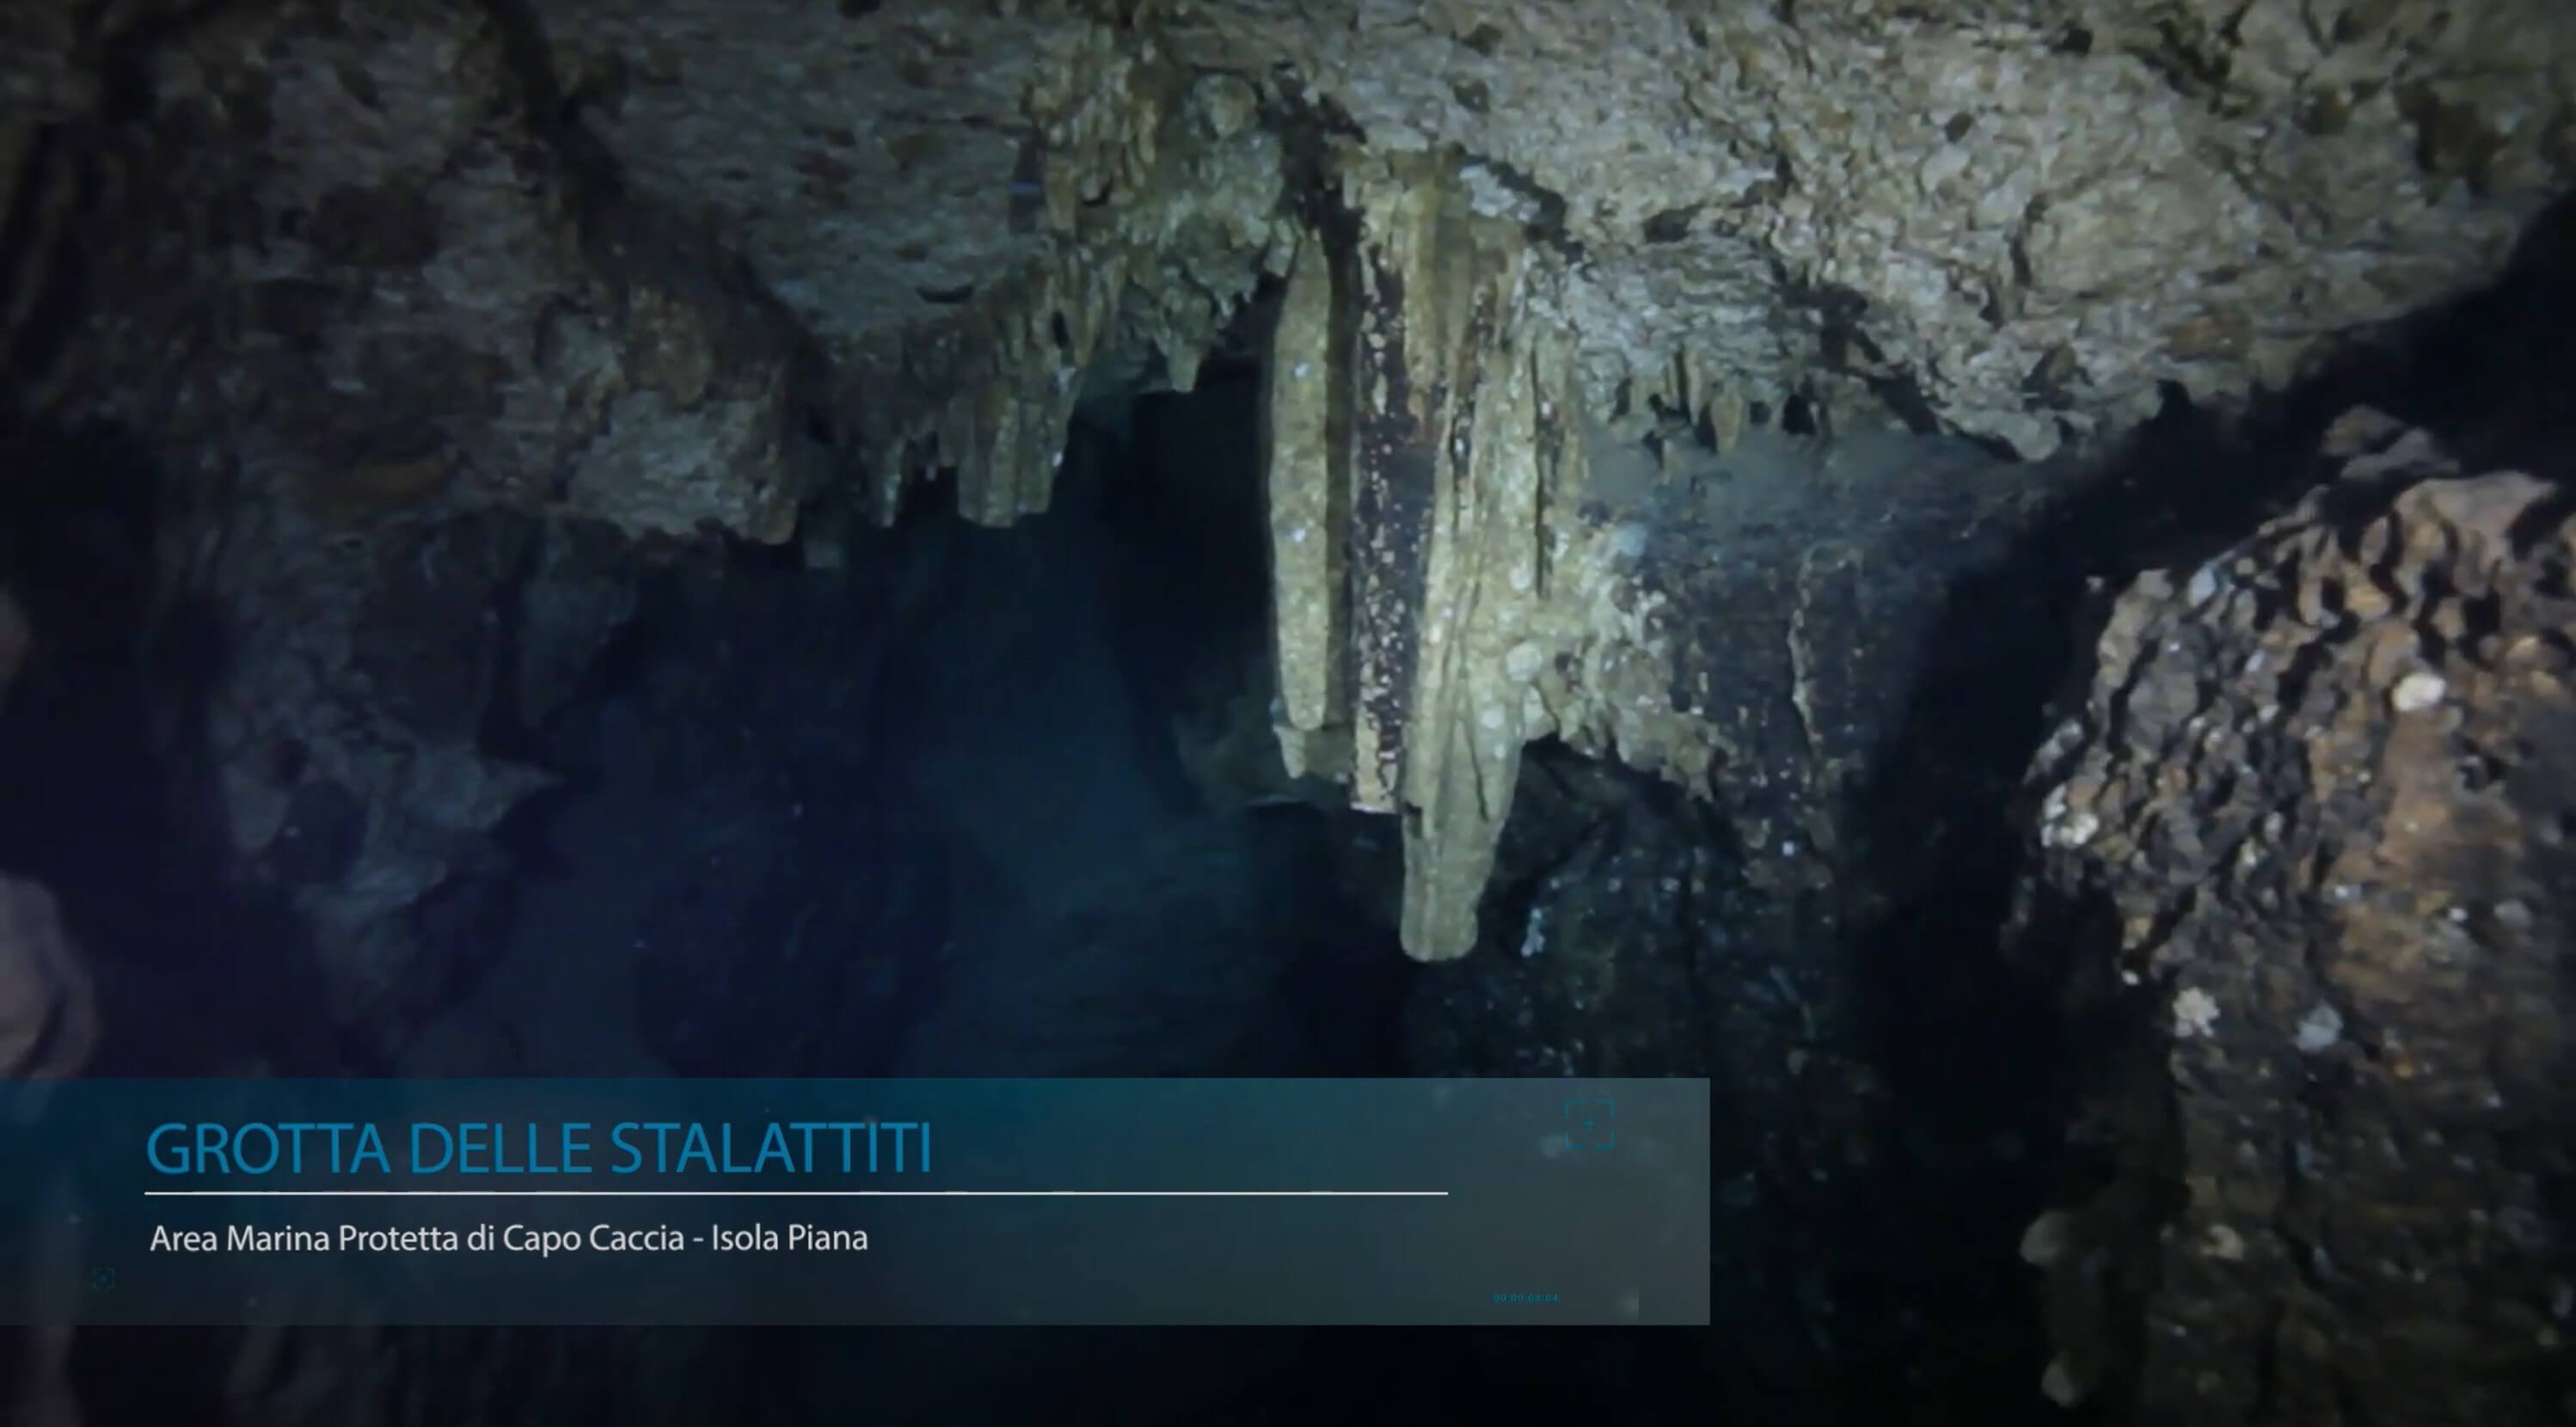
Task: Click the words Isola Piana in subtitle
Action: point(789,1238)
